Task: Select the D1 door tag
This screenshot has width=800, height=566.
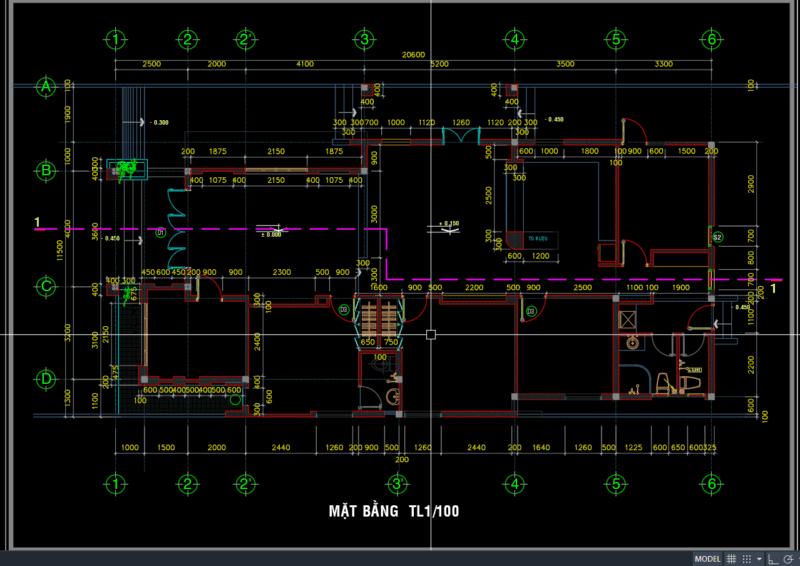Action: coord(159,233)
